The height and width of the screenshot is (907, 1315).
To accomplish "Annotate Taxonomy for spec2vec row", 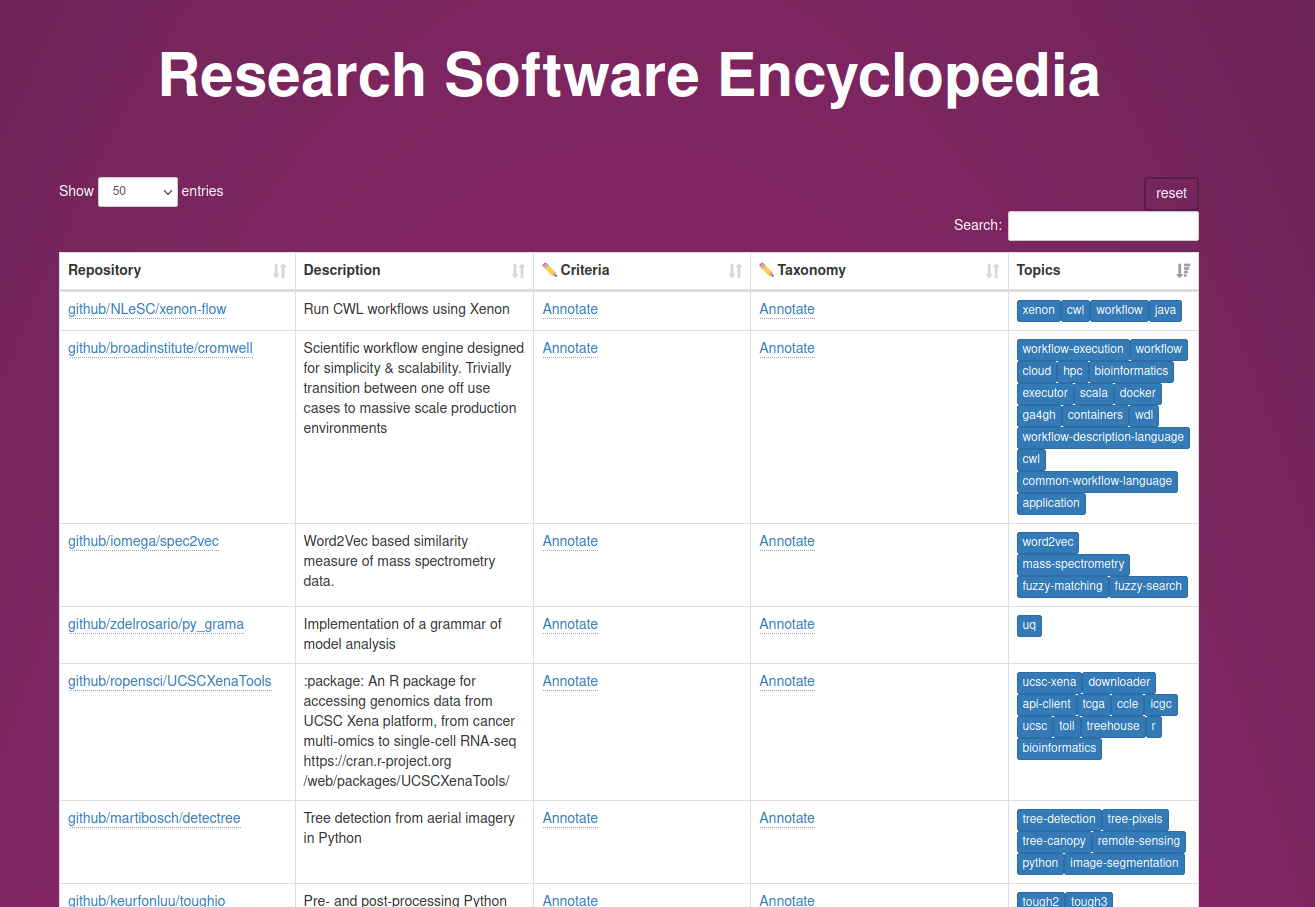I will (787, 541).
